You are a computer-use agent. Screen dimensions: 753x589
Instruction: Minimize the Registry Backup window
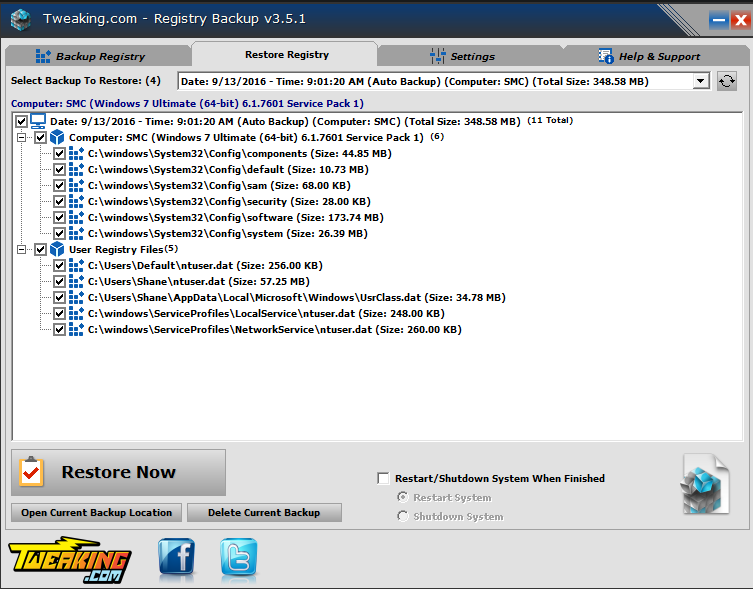coord(718,20)
